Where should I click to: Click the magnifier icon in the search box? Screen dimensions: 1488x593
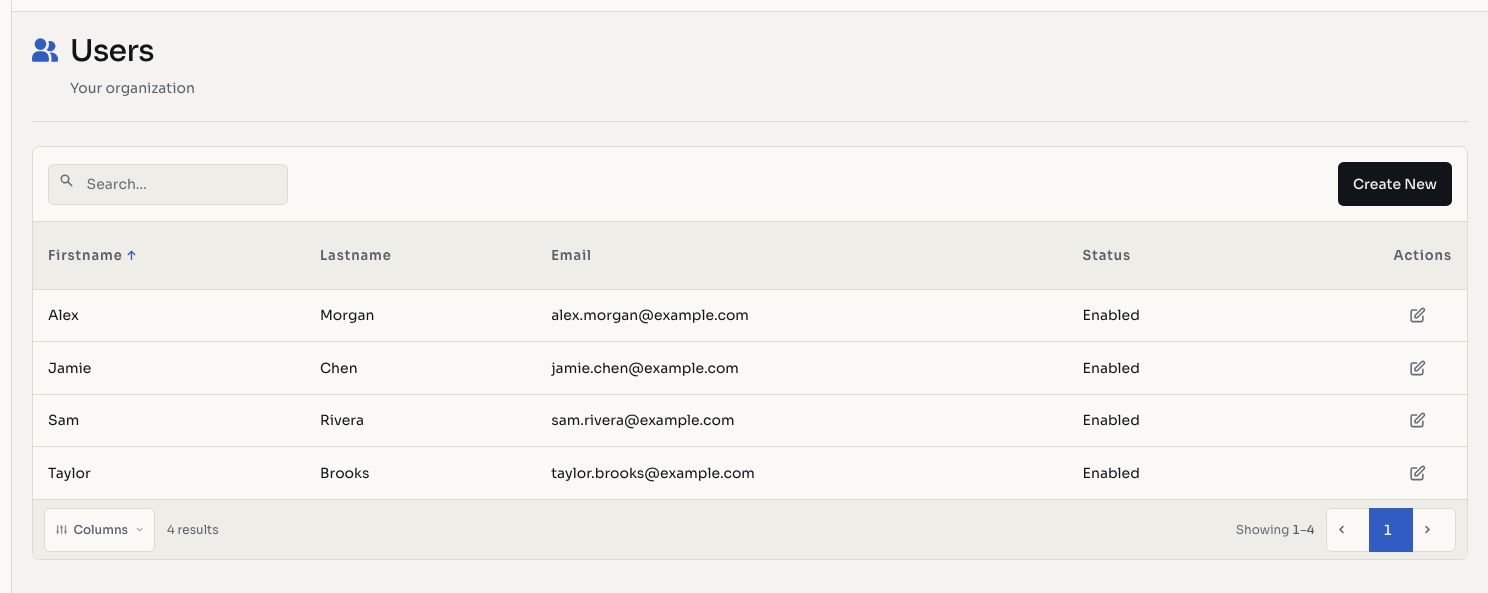[x=67, y=182]
